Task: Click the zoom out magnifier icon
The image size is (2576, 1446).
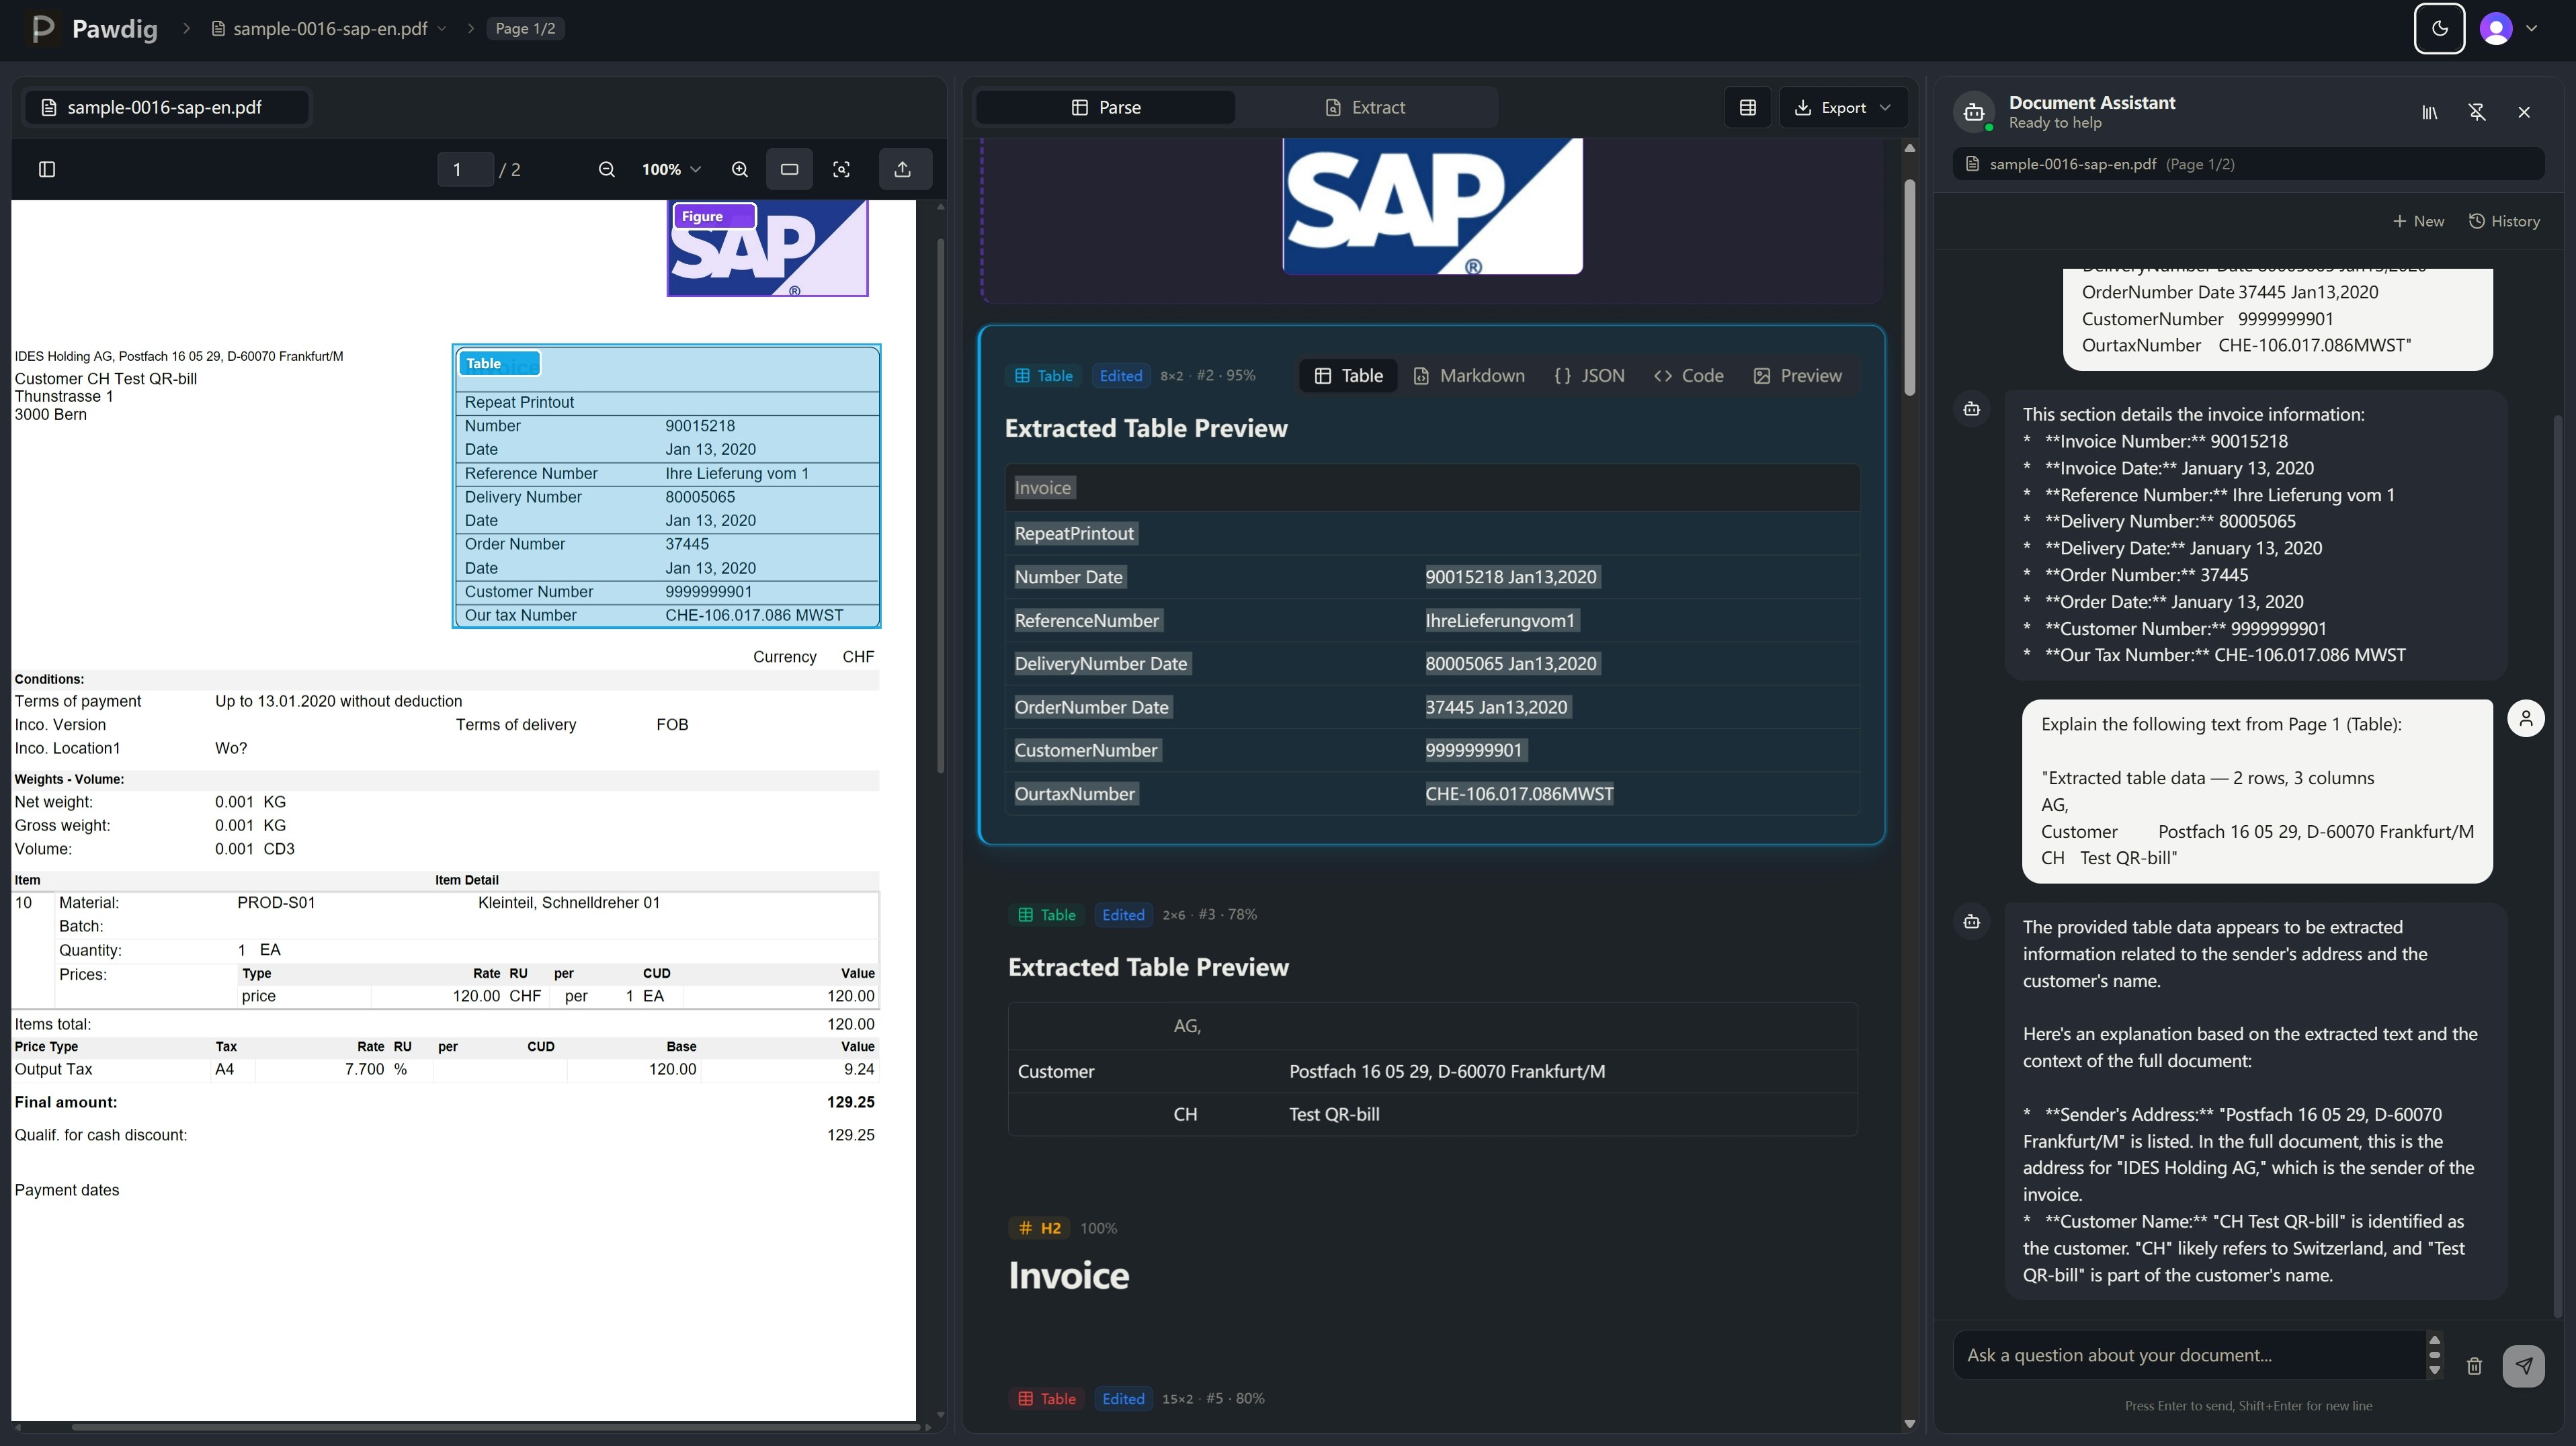Action: click(x=607, y=169)
